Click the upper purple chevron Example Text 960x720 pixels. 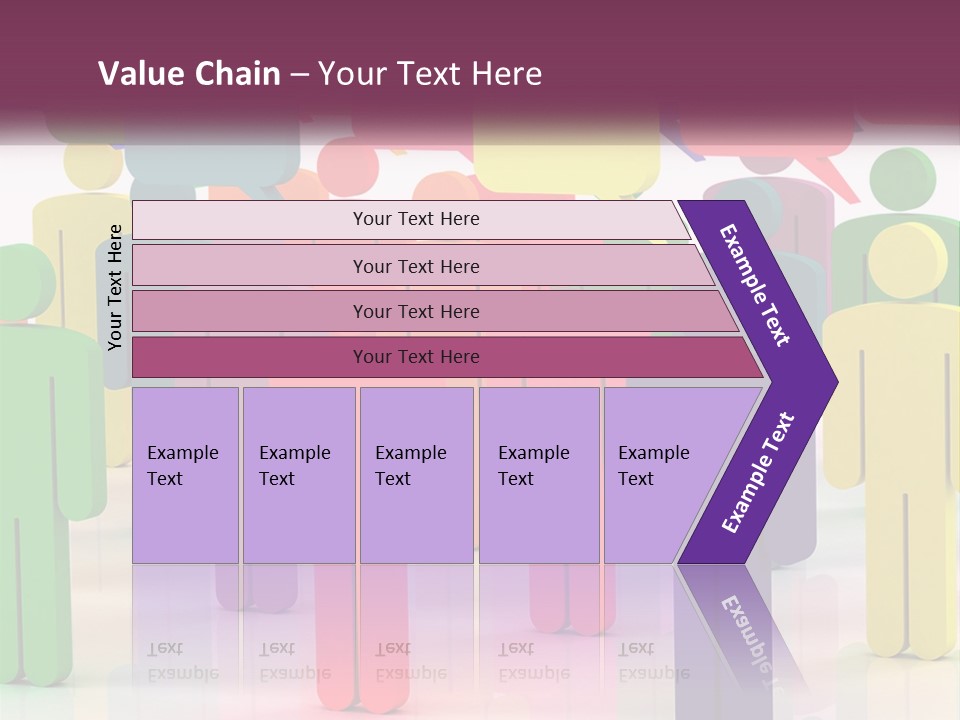click(x=754, y=285)
